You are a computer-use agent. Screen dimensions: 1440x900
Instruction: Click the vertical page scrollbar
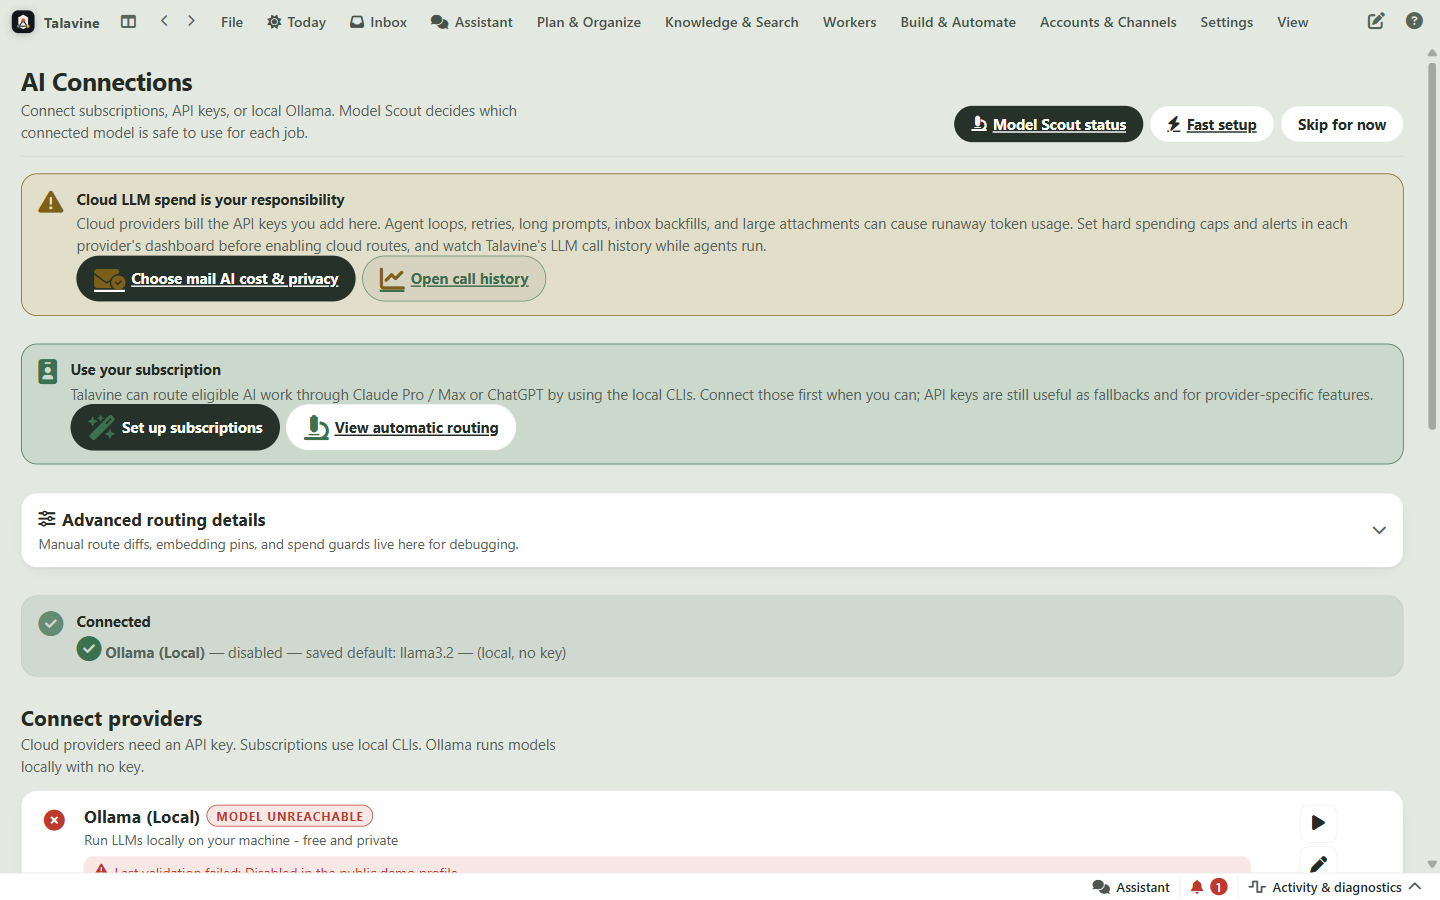coord(1432,247)
